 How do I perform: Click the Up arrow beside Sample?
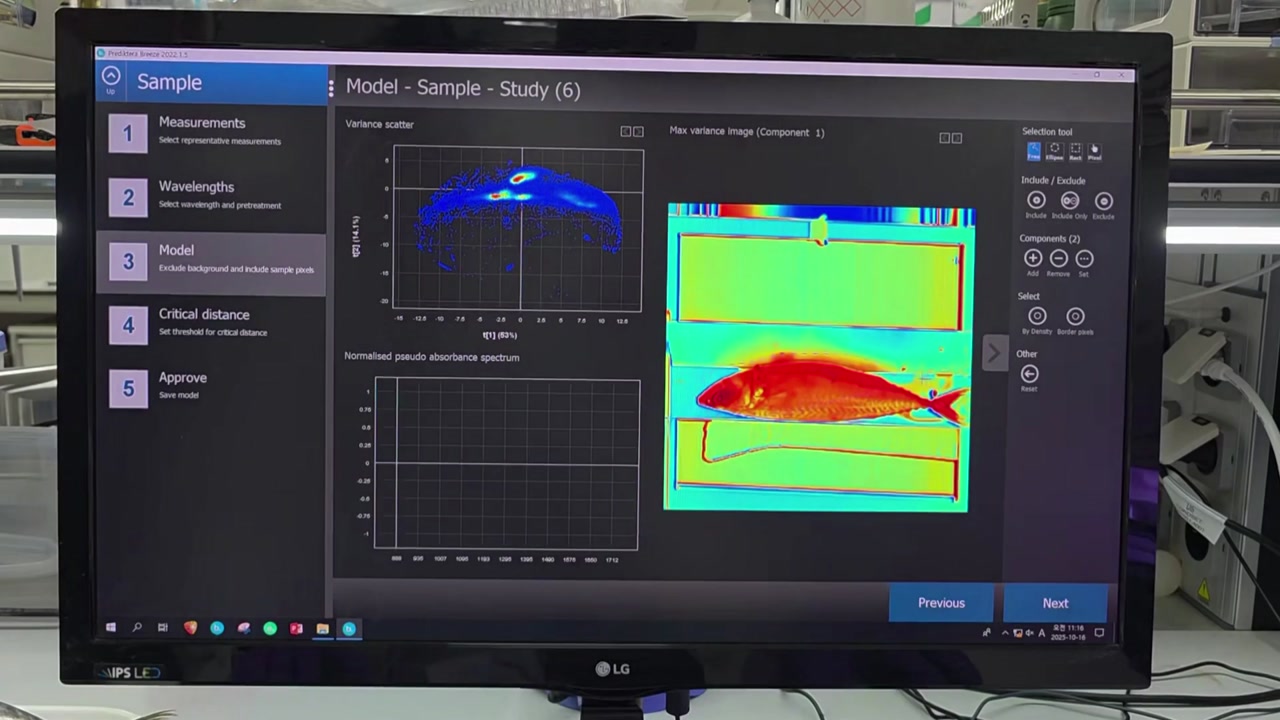(x=111, y=78)
